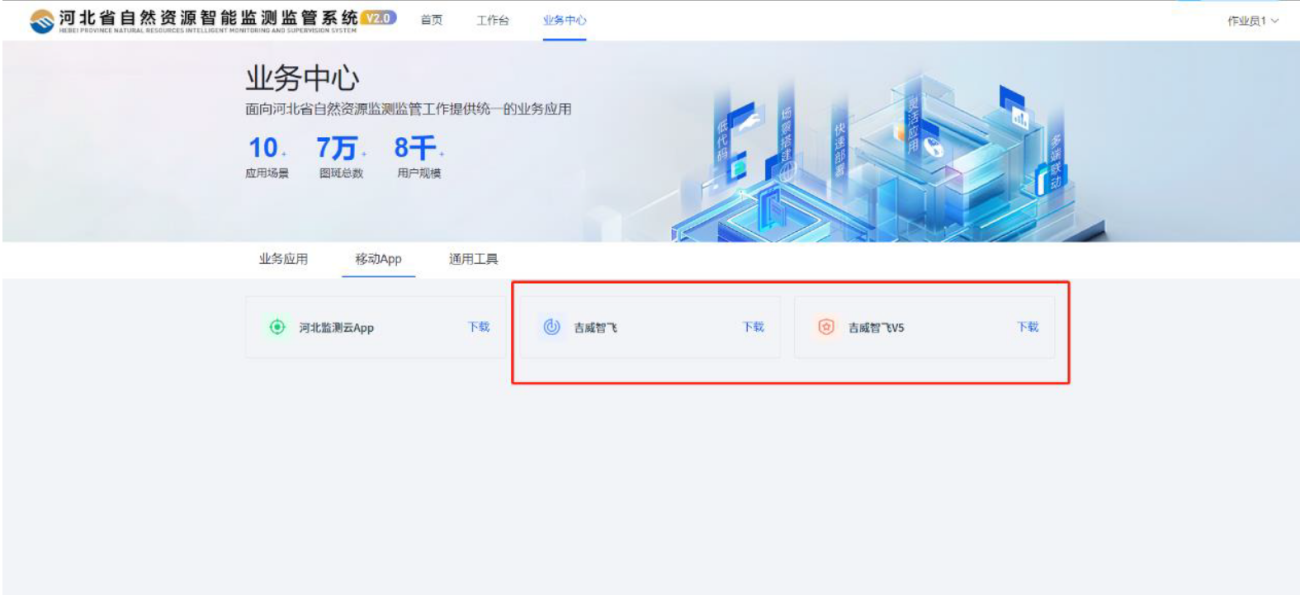Go to the 首页 menu item
Image resolution: width=1300 pixels, height=595 pixels.
pos(431,18)
